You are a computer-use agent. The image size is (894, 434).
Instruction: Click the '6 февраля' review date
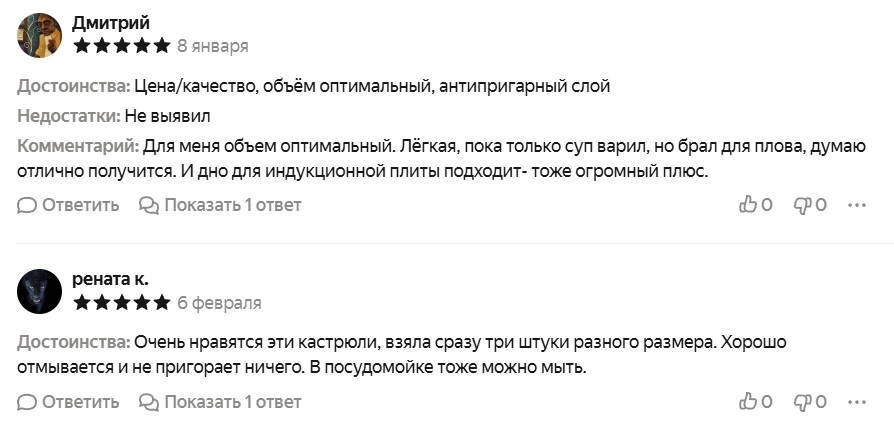[x=219, y=303]
